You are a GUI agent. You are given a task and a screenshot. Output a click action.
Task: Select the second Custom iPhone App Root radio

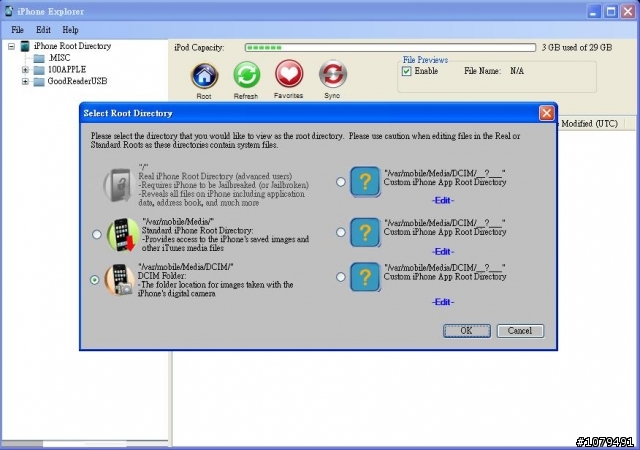(x=341, y=232)
